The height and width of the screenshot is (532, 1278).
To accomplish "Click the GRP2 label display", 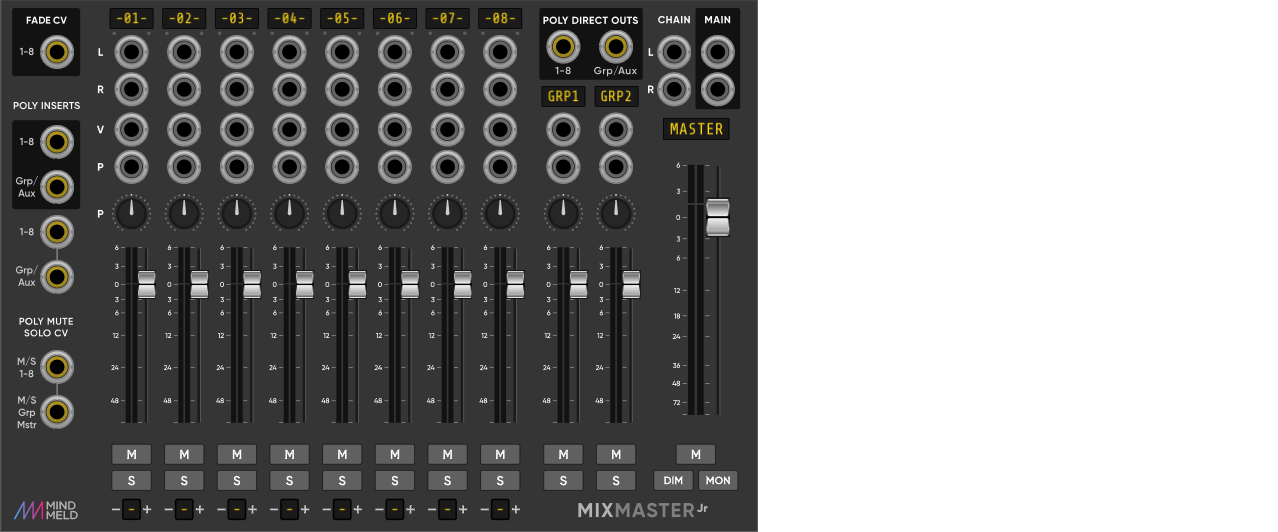I will [x=616, y=97].
